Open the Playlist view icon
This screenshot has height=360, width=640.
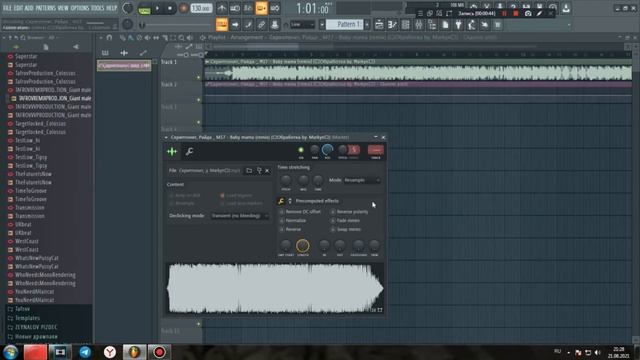(379, 25)
